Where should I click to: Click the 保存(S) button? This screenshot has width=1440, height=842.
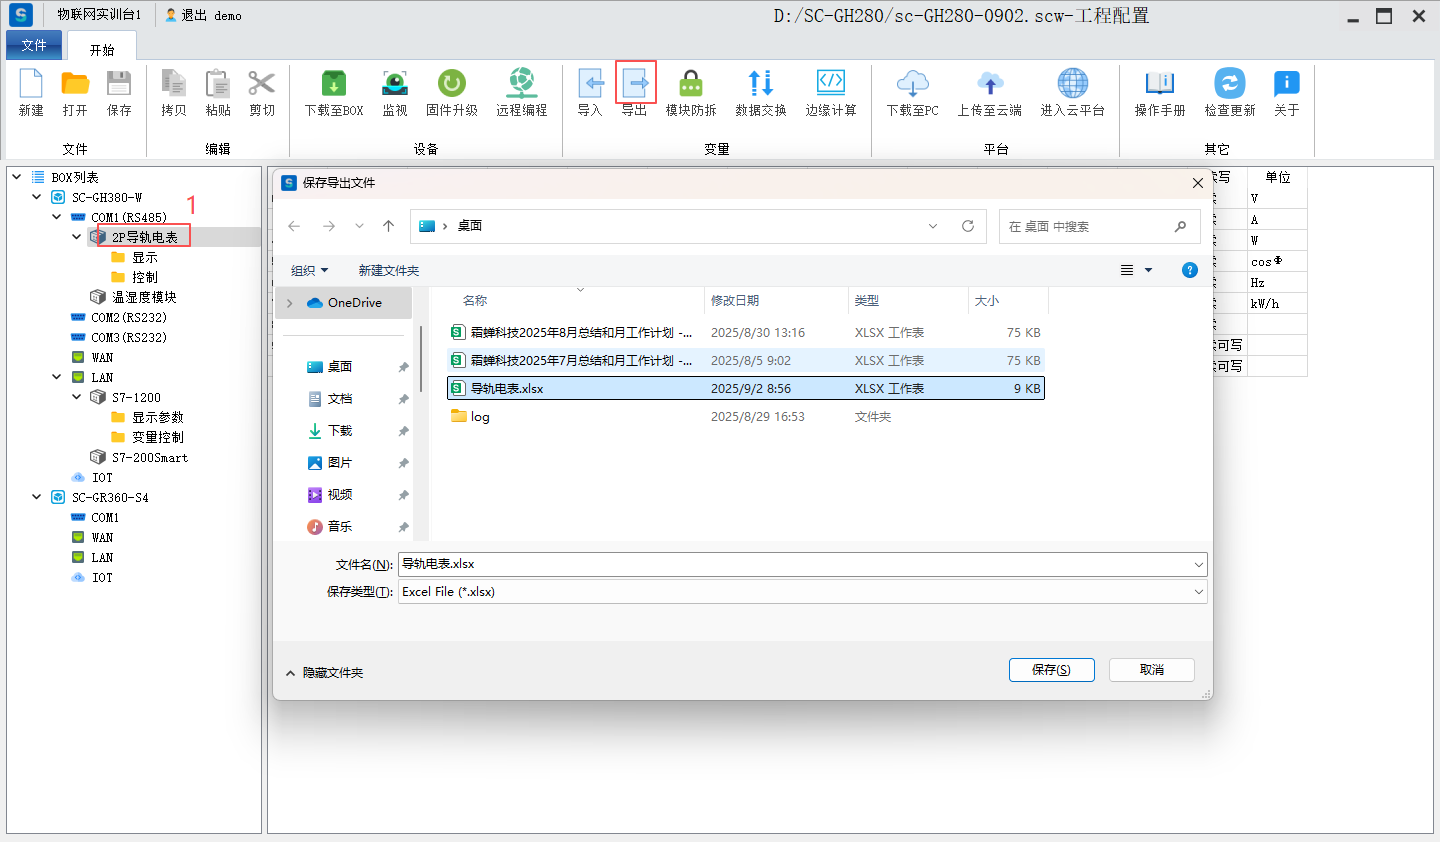tap(1051, 670)
